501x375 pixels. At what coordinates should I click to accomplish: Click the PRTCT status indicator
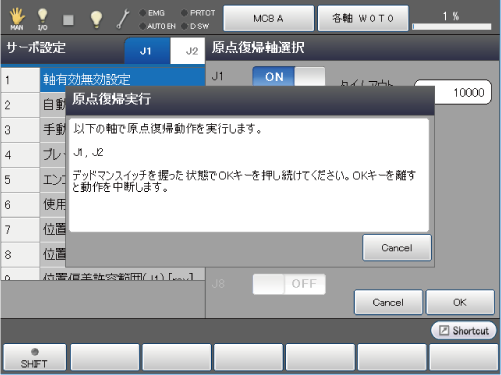[198, 13]
